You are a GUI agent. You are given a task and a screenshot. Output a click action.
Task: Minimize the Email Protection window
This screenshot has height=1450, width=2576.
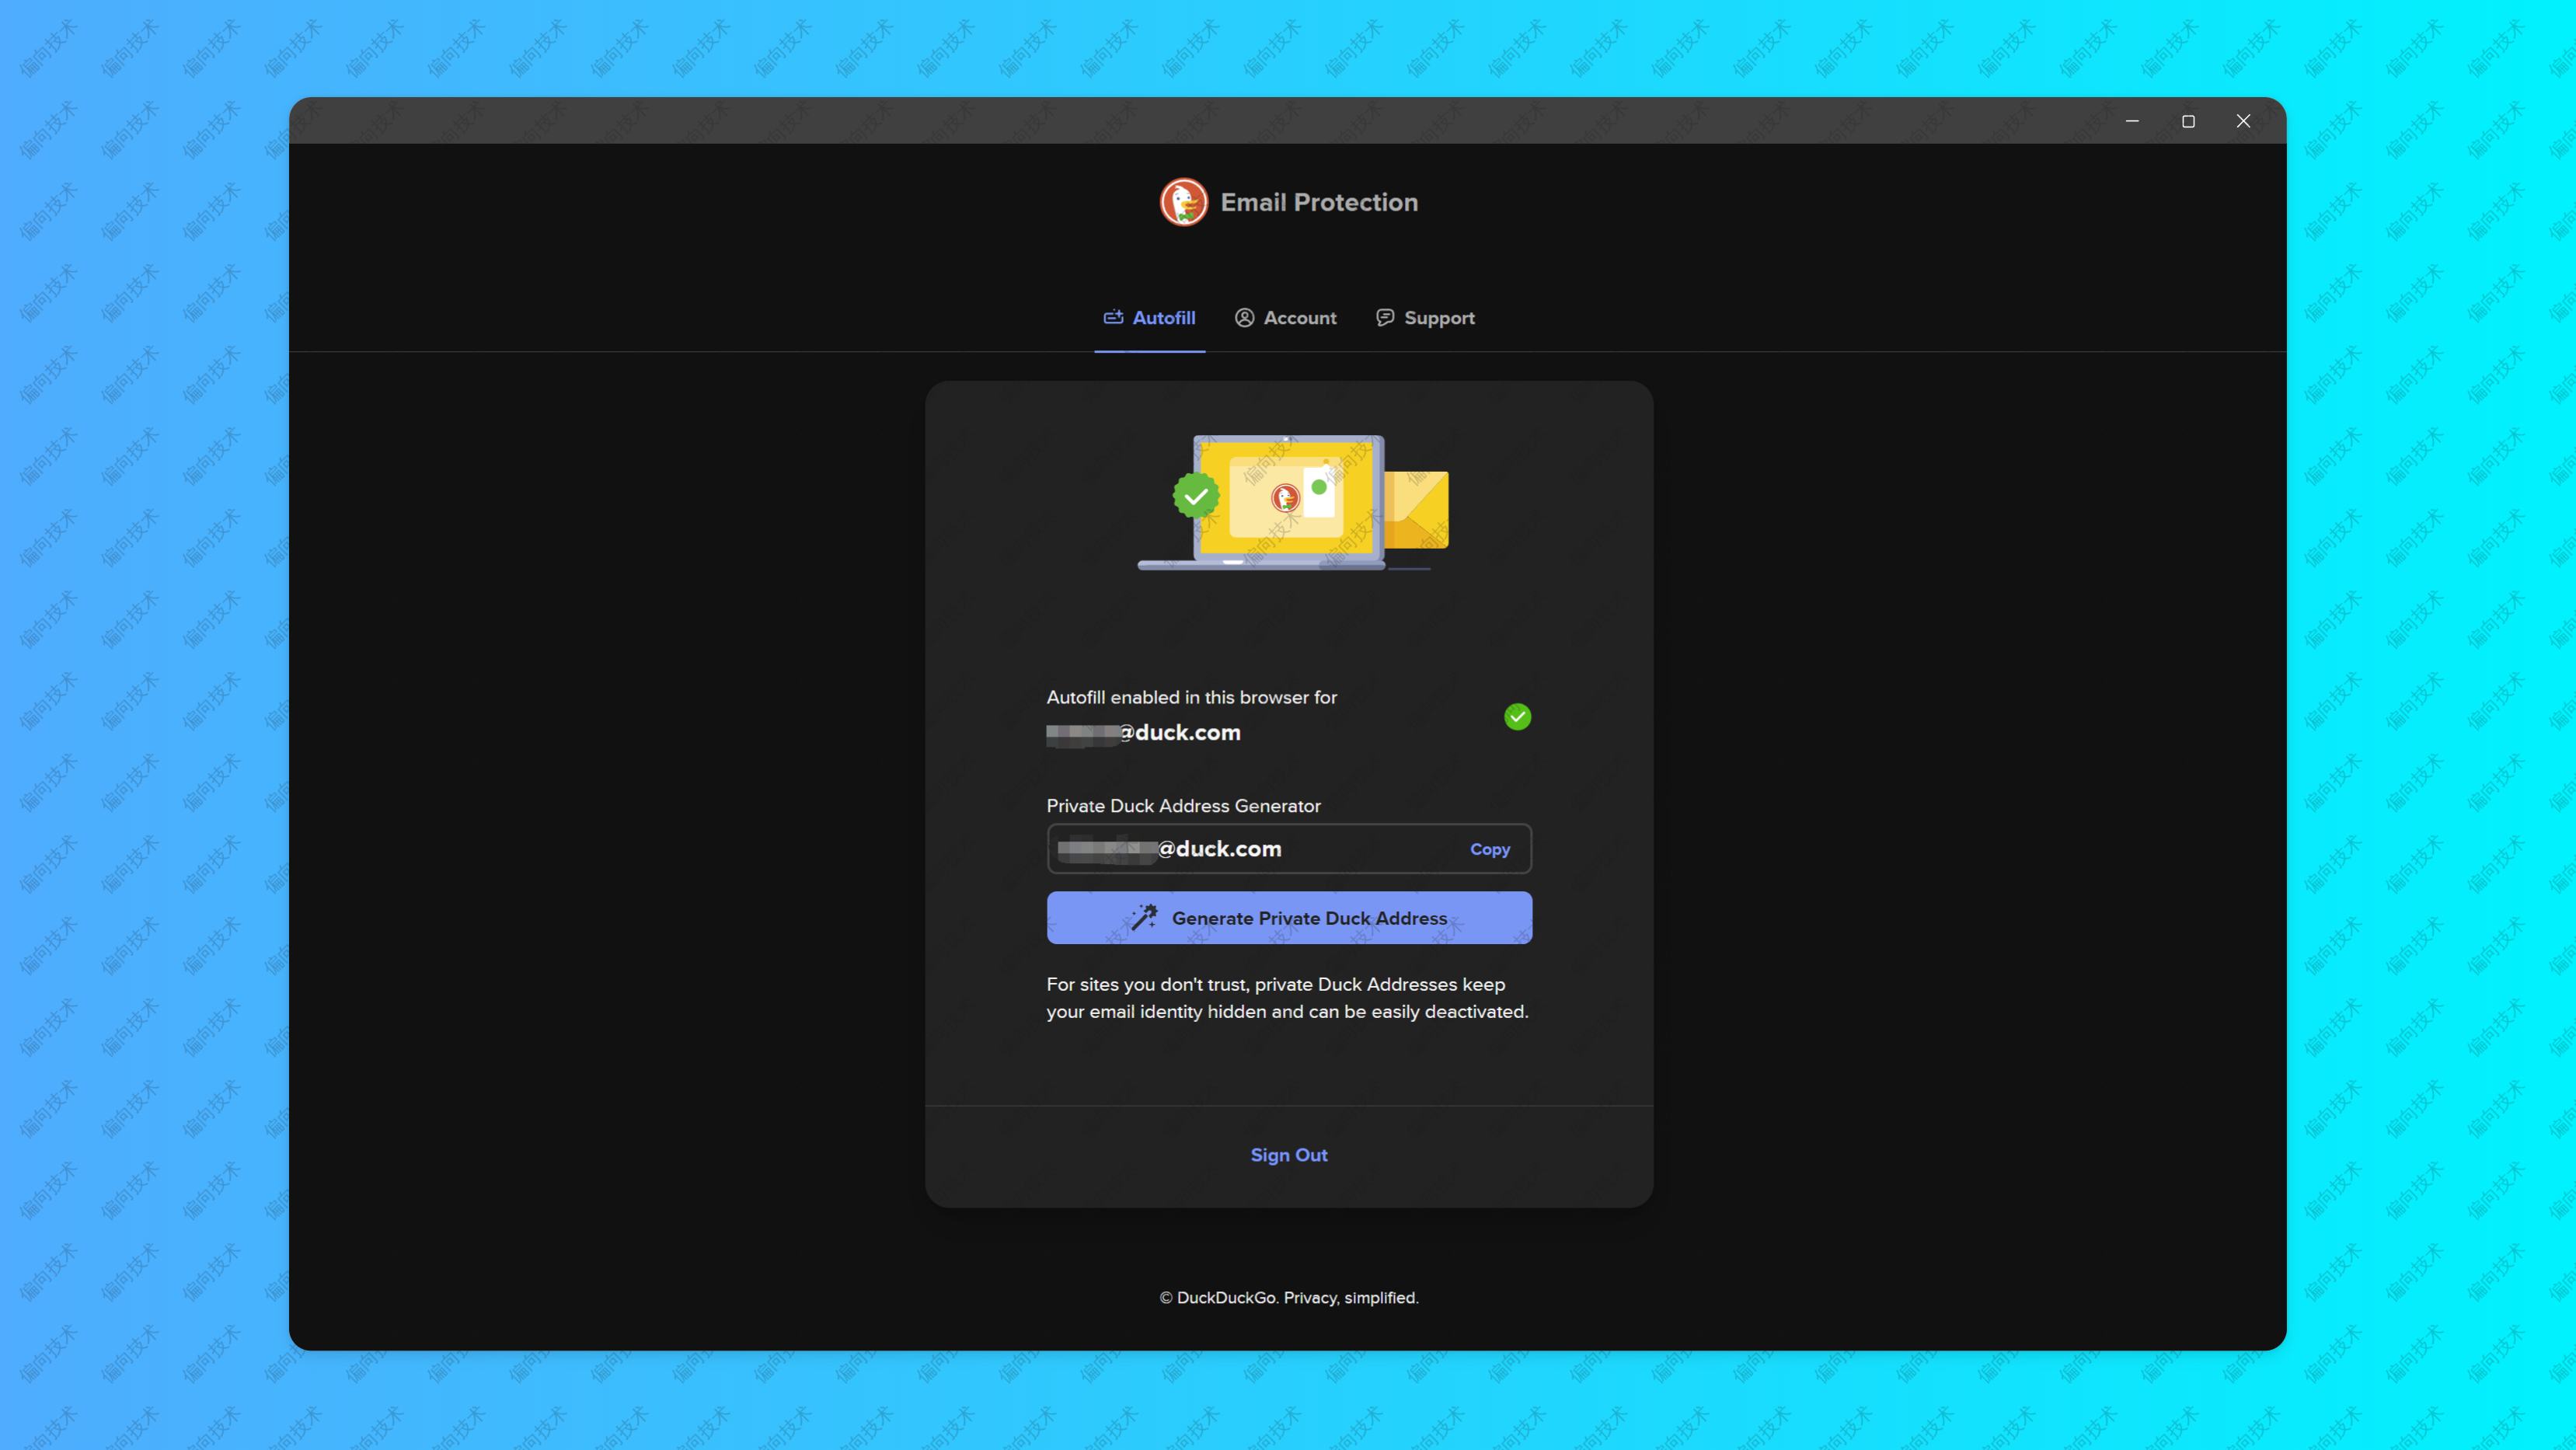coord(2132,121)
